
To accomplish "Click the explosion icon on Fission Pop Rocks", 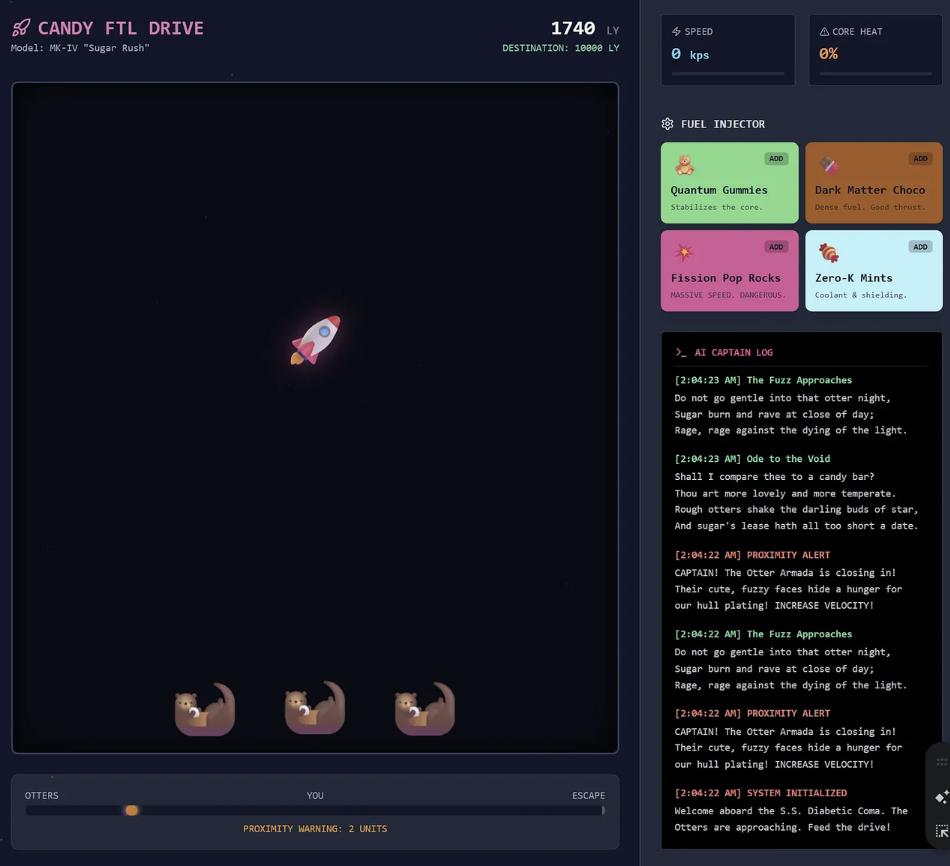I will 684,252.
